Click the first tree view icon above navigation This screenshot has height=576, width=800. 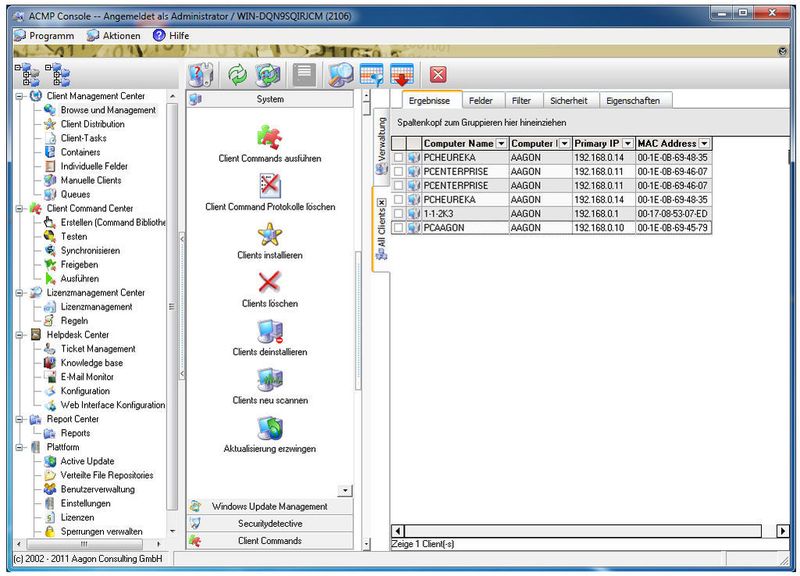click(x=27, y=74)
